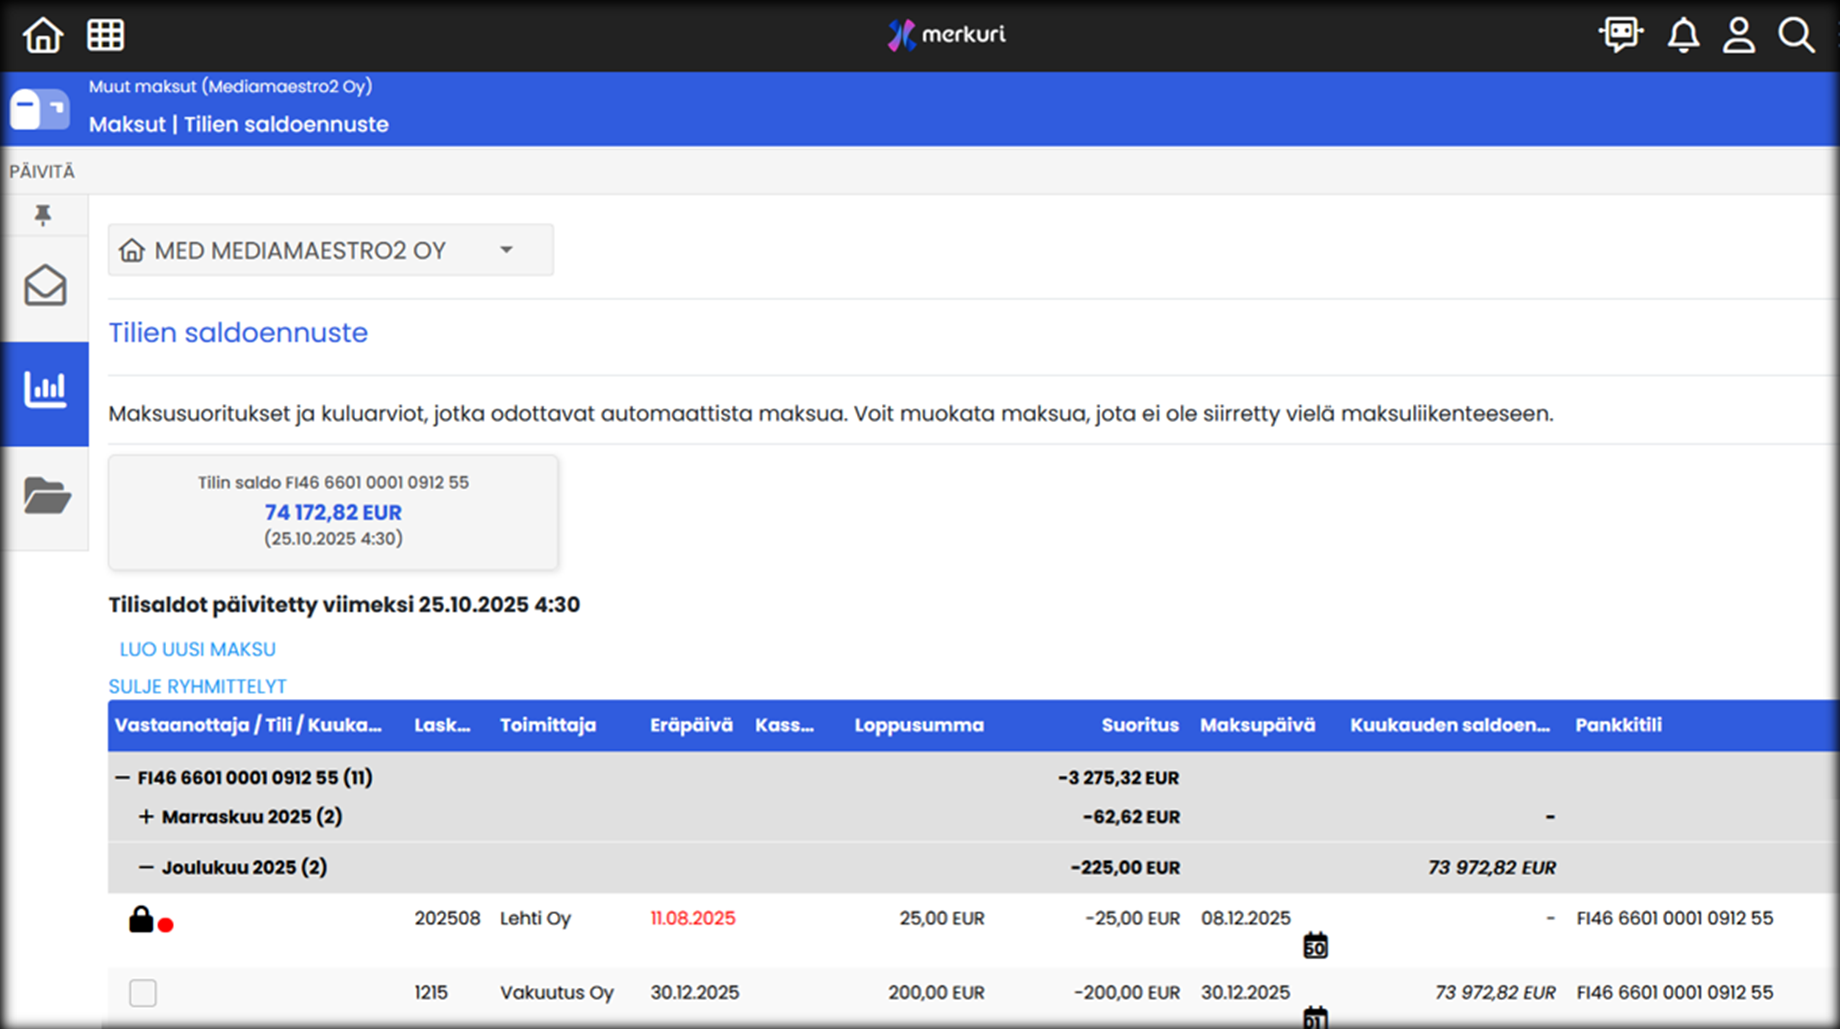
Task: Open the chat assistant icon
Action: [1620, 35]
